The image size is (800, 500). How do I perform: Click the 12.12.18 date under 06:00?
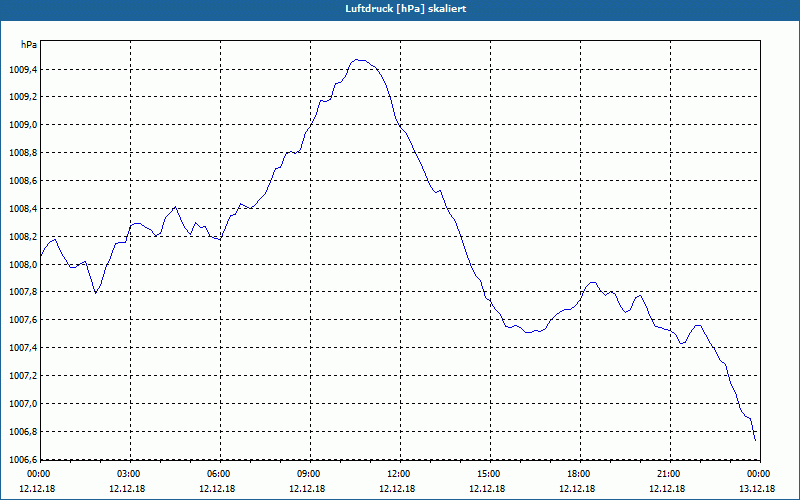217,489
